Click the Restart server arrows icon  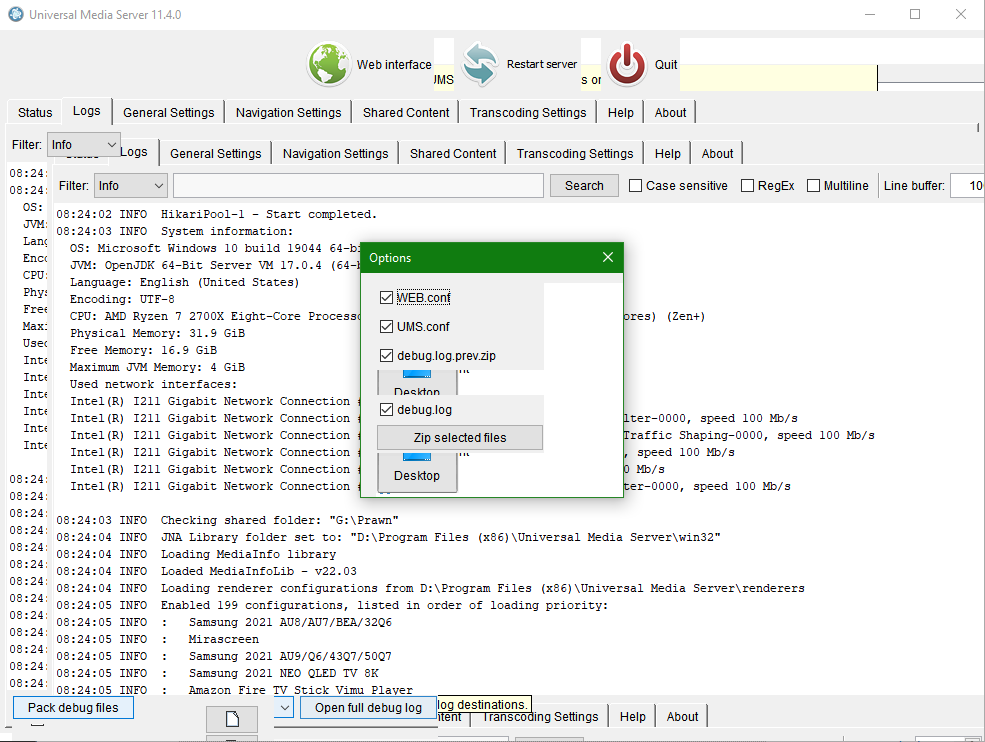[481, 64]
